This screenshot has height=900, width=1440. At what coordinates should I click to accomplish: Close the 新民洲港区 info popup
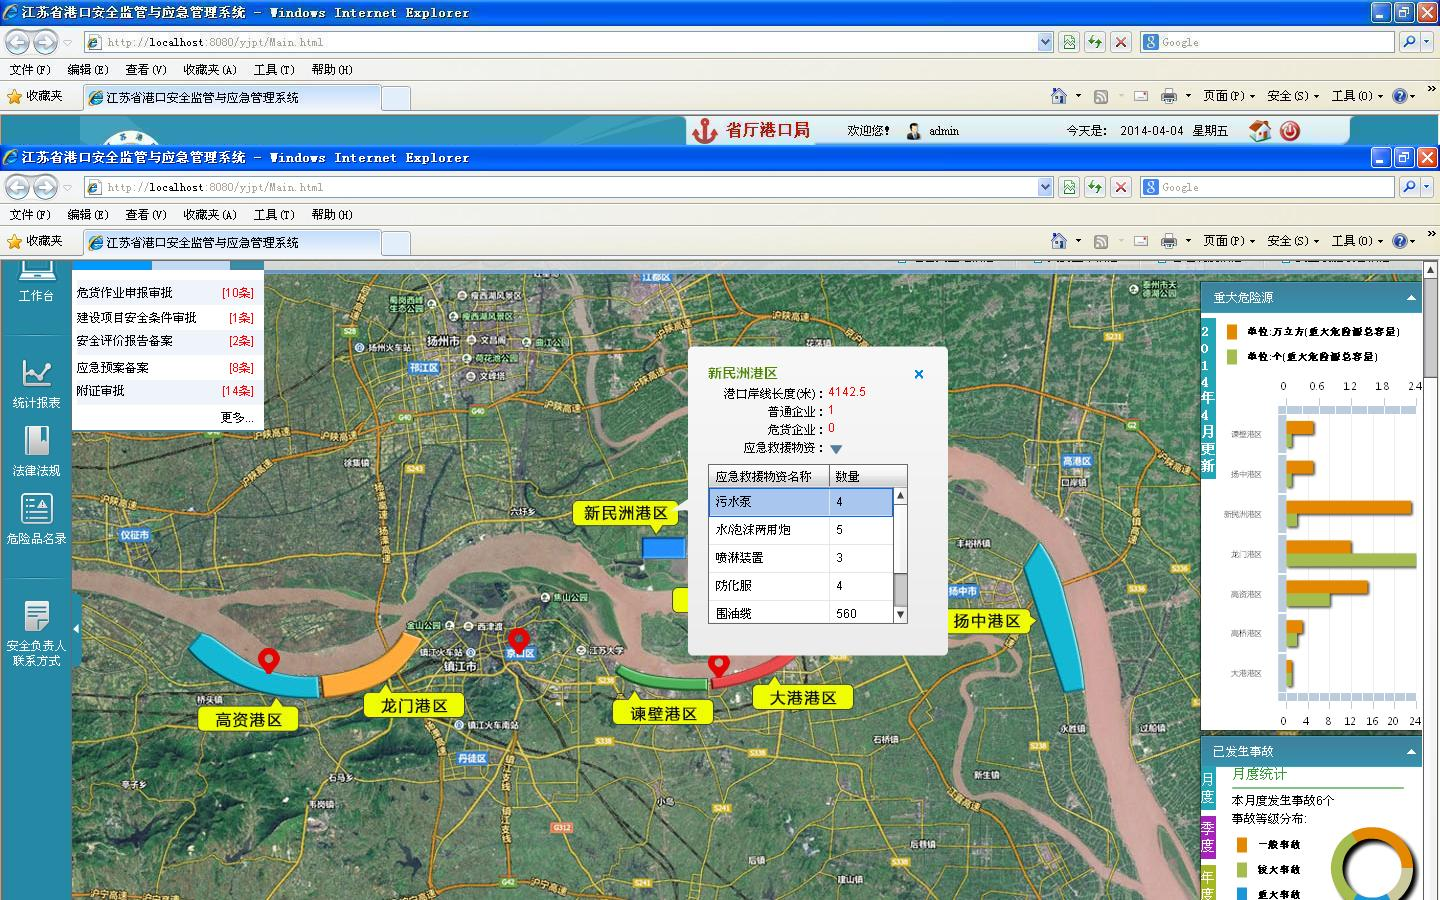coord(919,374)
